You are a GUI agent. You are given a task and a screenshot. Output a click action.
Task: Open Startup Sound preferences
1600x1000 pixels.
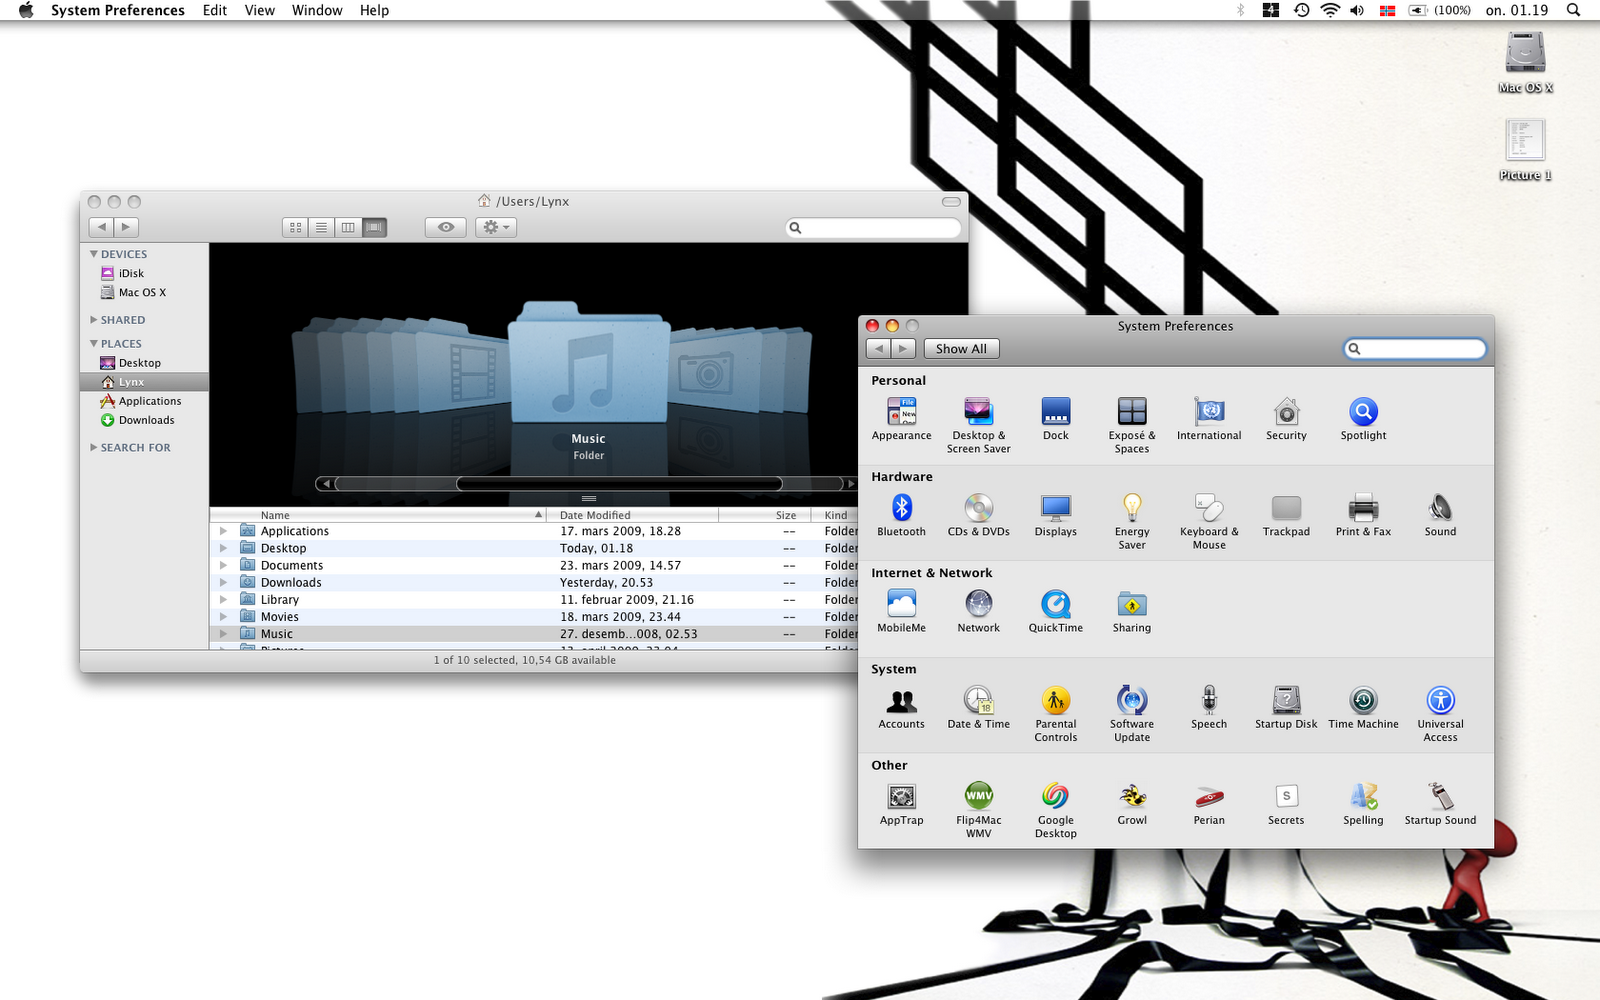point(1440,802)
